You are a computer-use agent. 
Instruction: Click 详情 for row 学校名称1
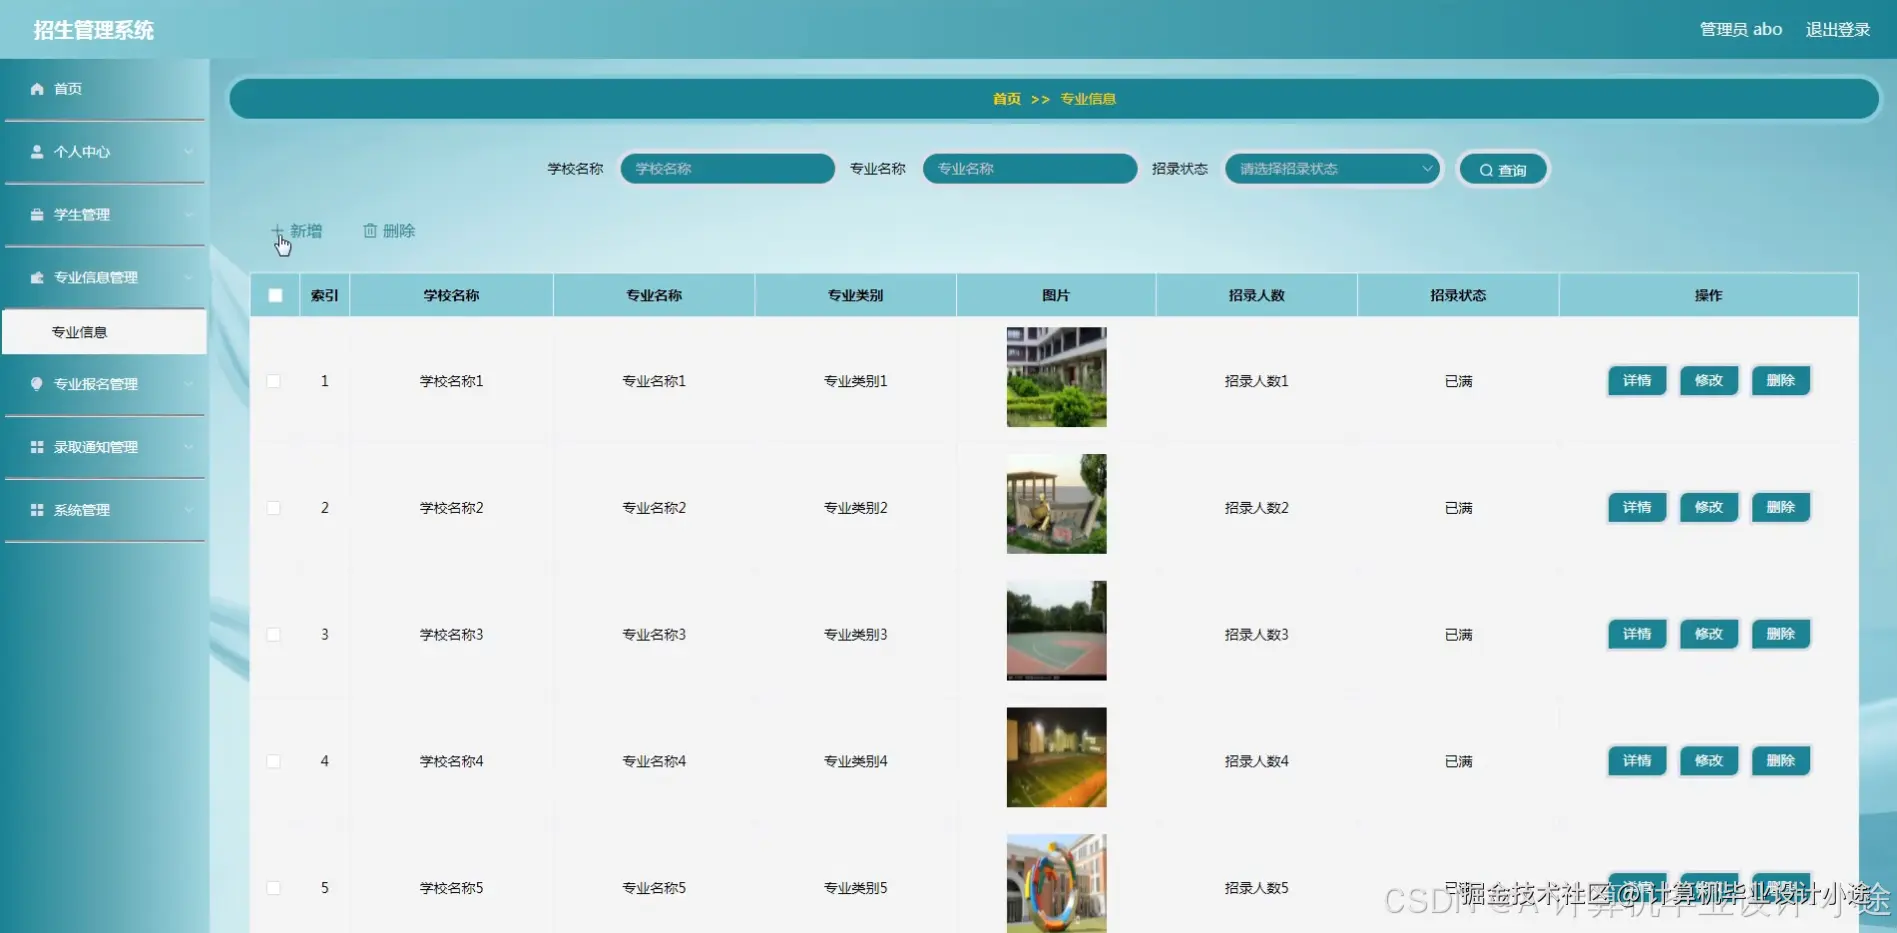pos(1637,381)
